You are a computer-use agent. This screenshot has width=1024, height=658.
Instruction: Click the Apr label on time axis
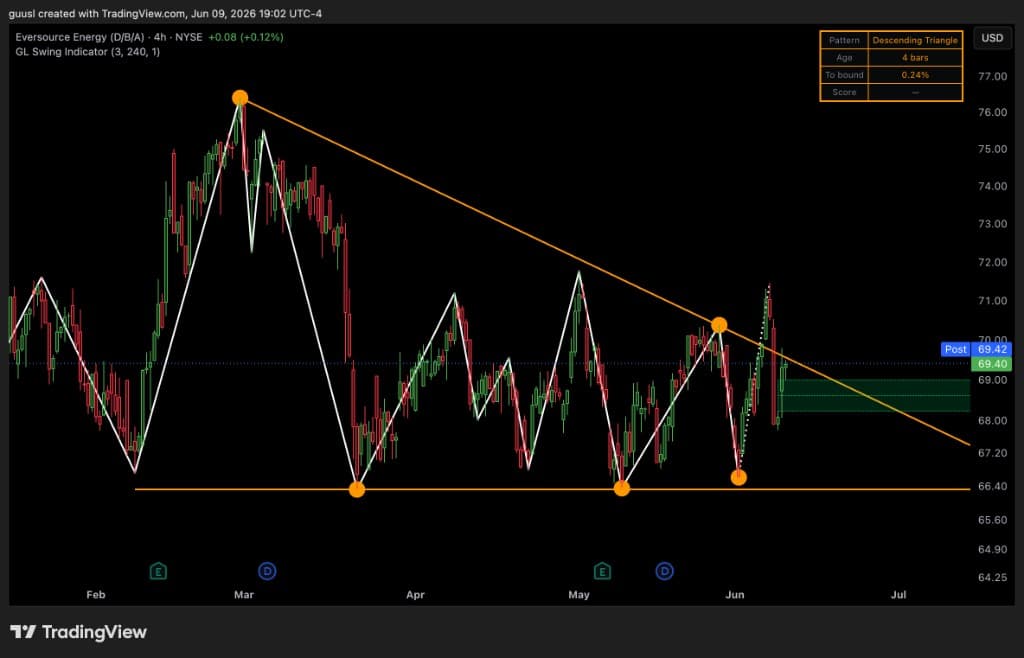tap(415, 595)
